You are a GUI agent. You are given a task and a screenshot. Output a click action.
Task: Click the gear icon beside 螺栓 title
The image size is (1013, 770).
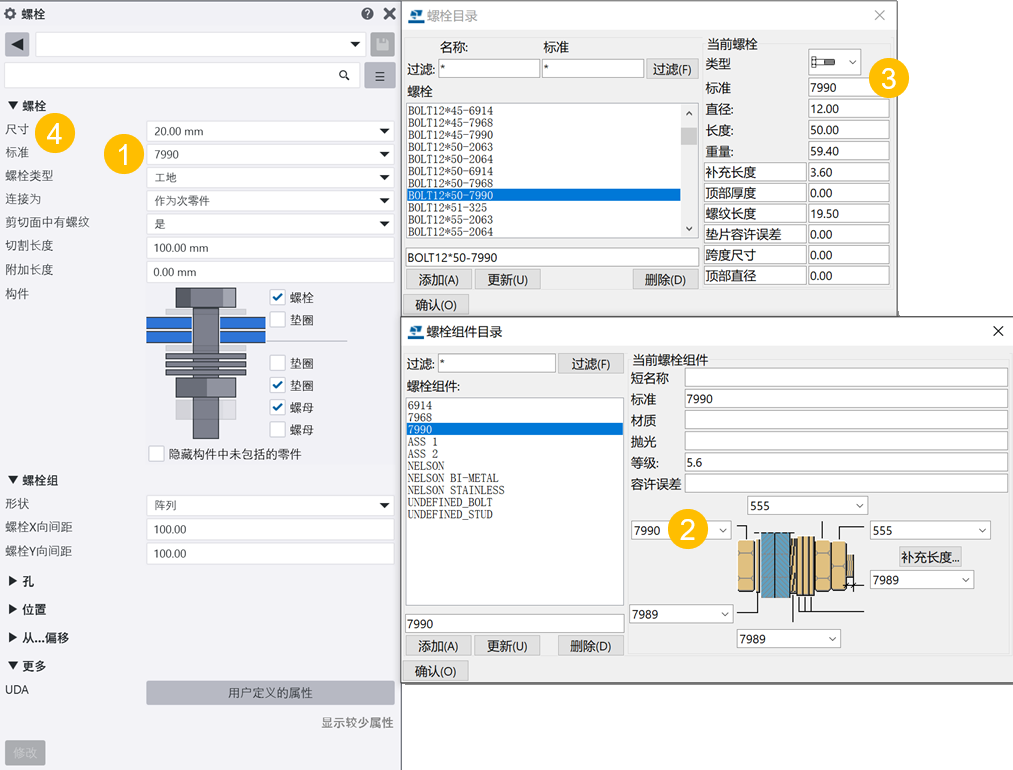tap(10, 15)
